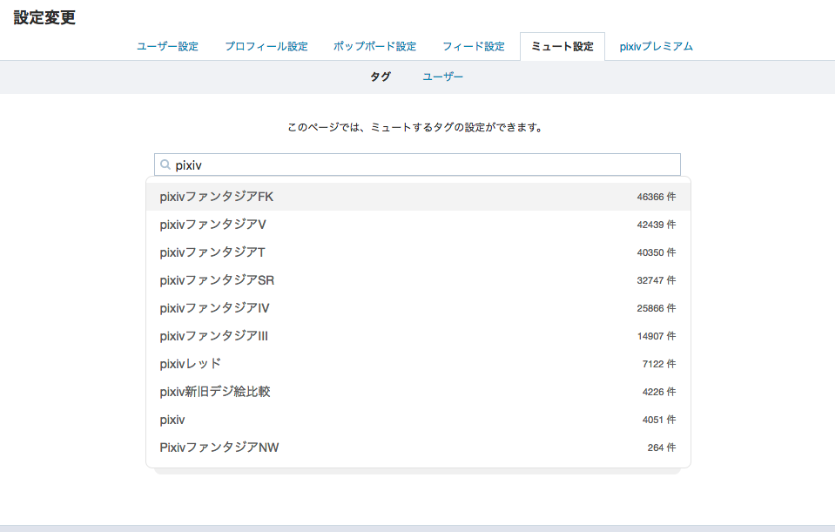Switch to プロフィール設定 tab

coord(266,46)
